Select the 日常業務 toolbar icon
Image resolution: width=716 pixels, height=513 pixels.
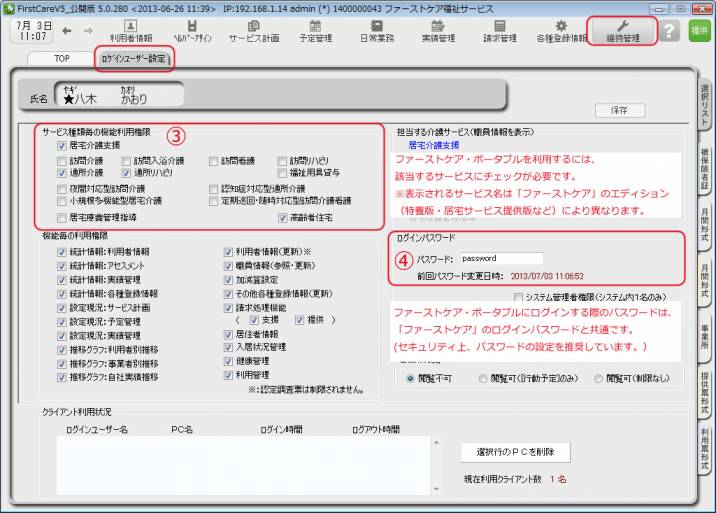pyautogui.click(x=377, y=30)
